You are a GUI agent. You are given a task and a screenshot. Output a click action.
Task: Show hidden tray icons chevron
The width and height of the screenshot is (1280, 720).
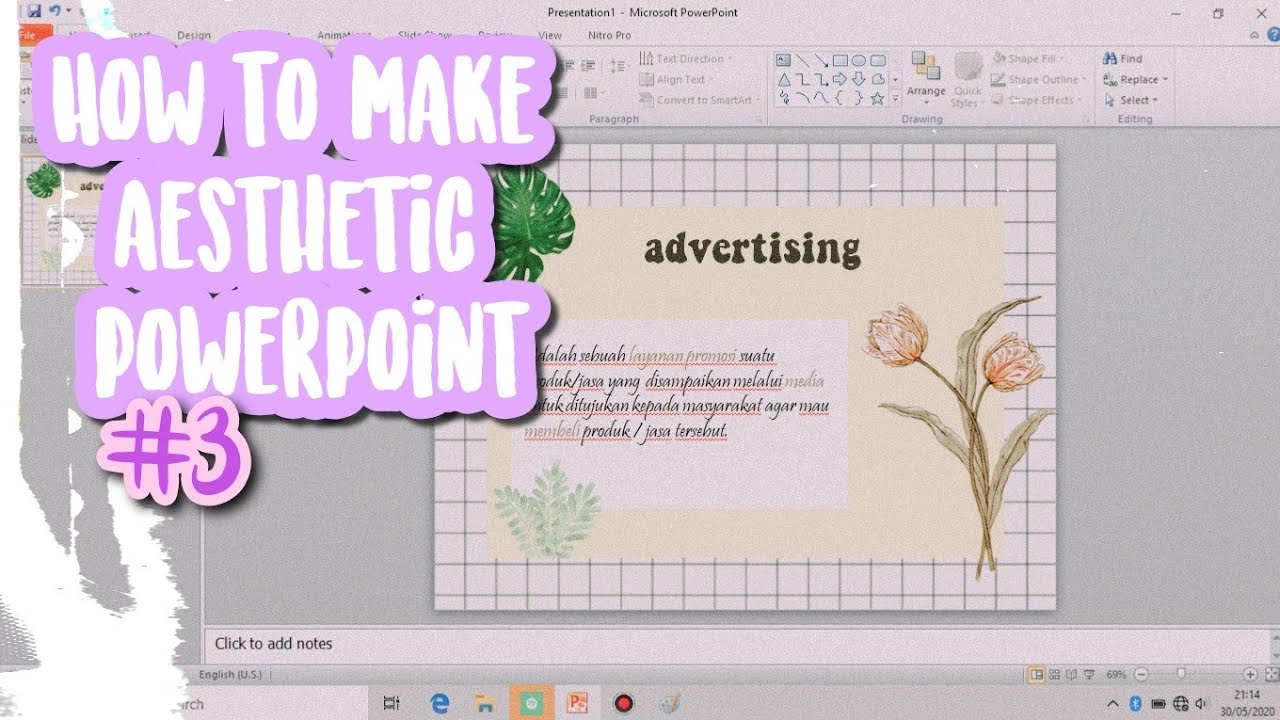[1112, 703]
